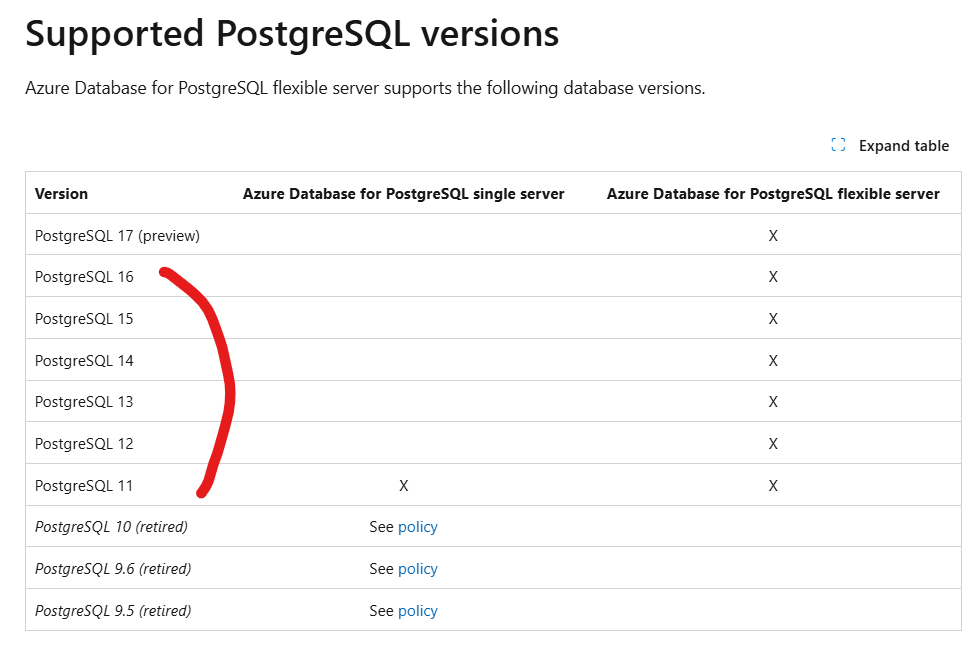Click the Supported PostgreSQL versions heading
This screenshot has width=979, height=648.
coord(292,34)
